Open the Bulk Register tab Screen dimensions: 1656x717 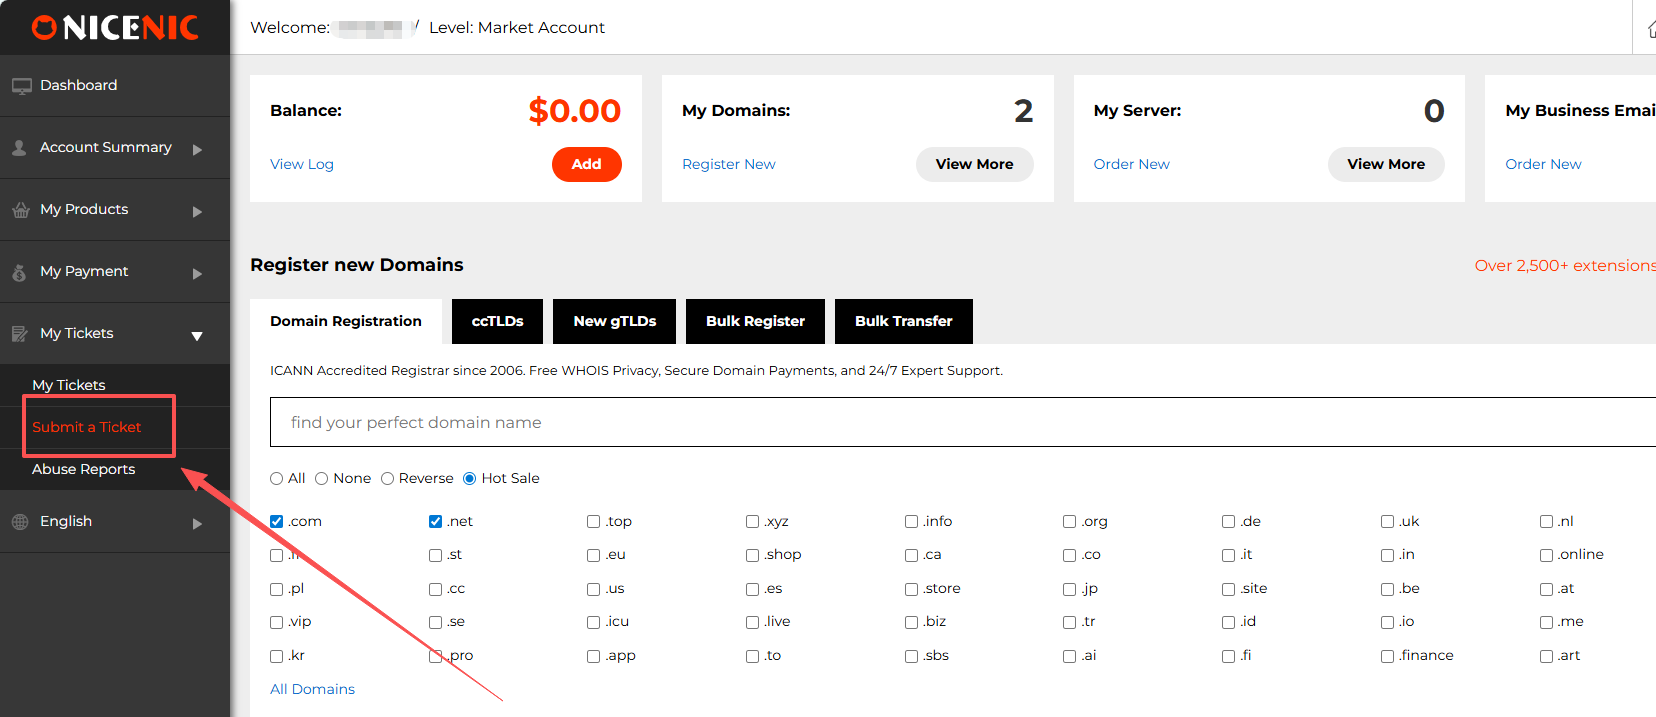(x=755, y=321)
